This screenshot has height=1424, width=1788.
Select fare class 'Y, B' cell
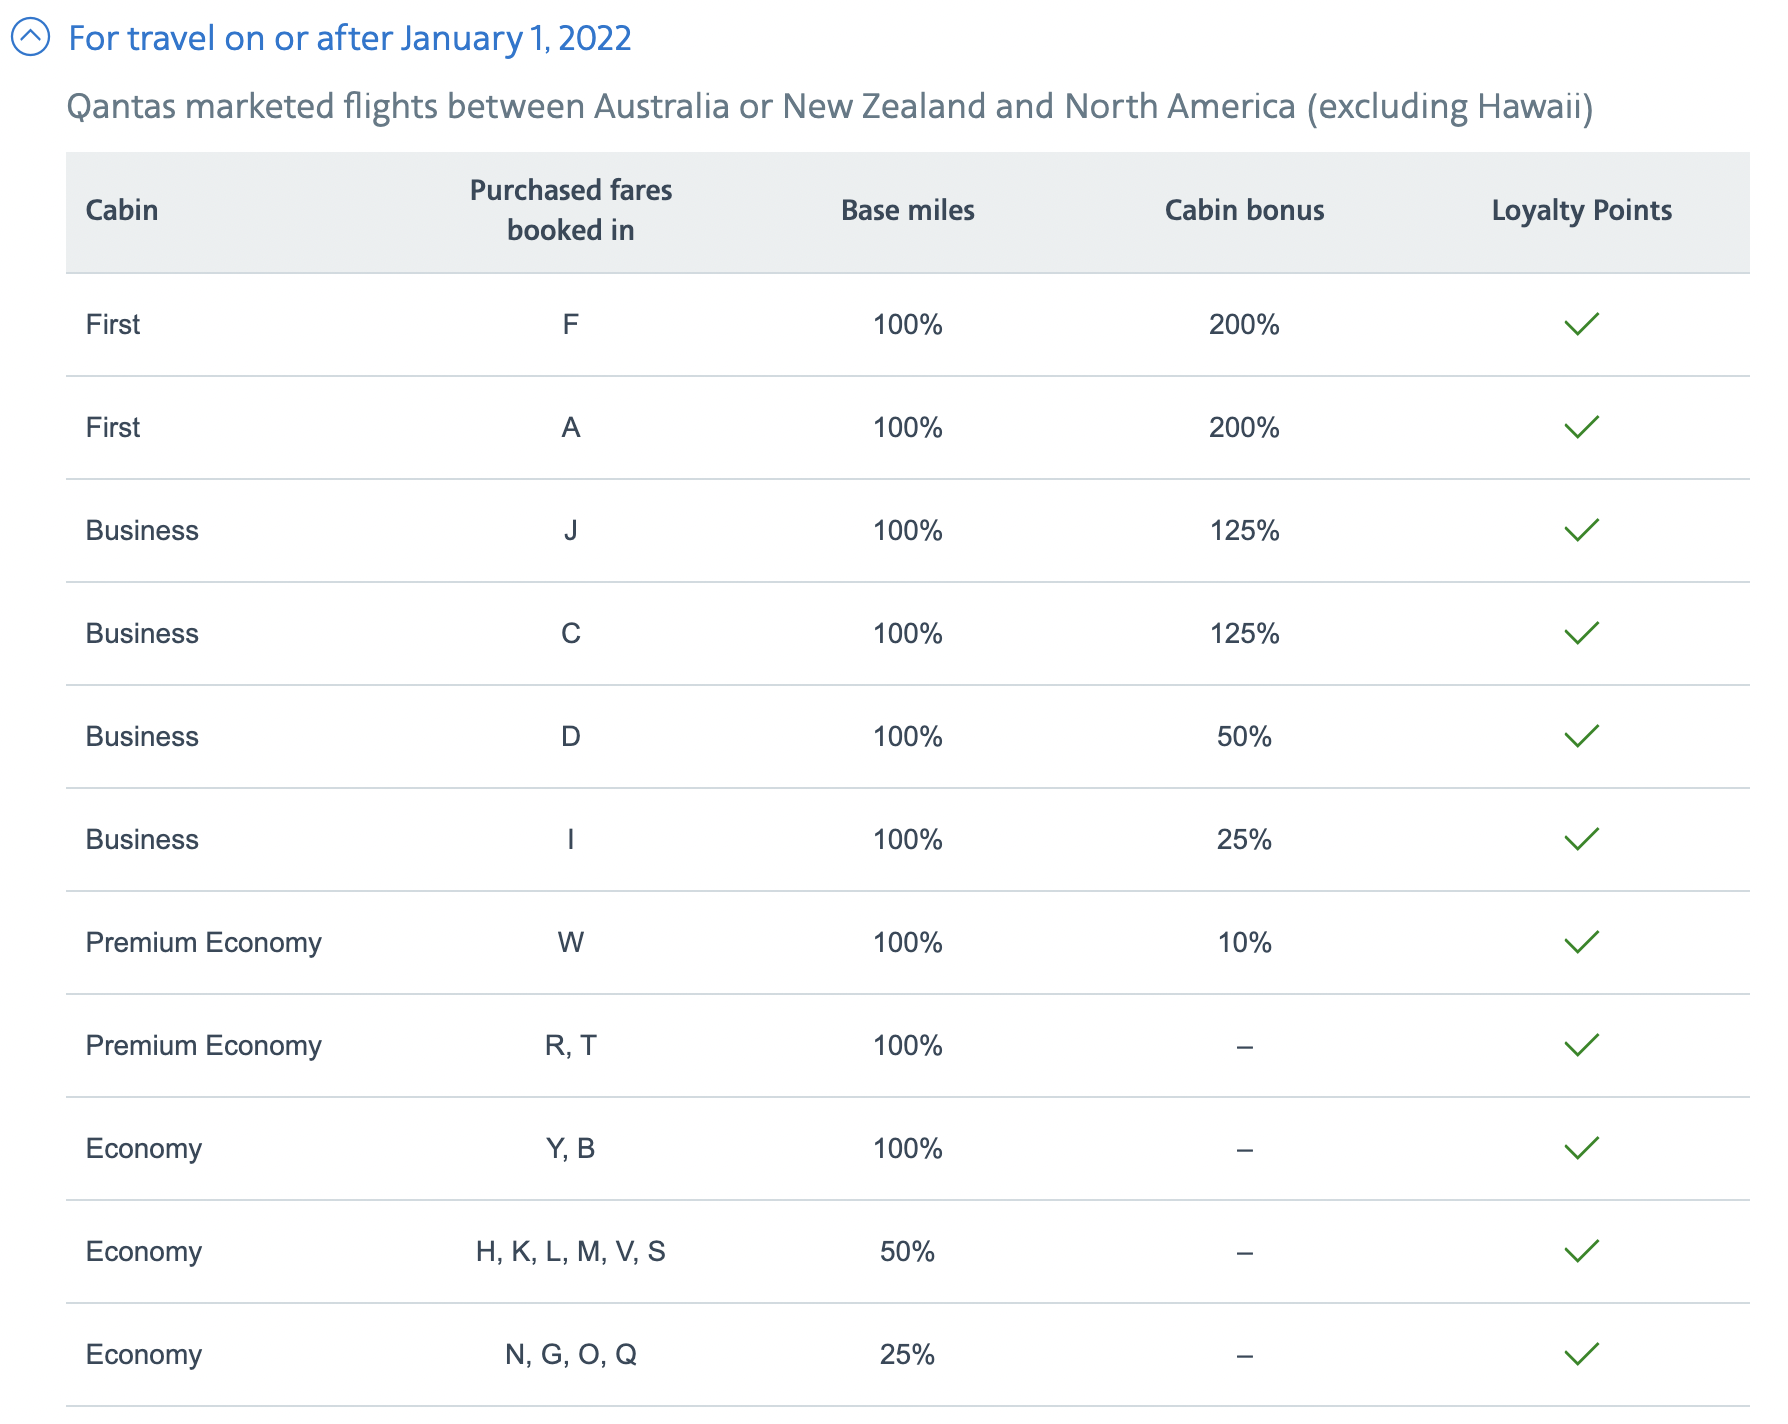pyautogui.click(x=570, y=1148)
